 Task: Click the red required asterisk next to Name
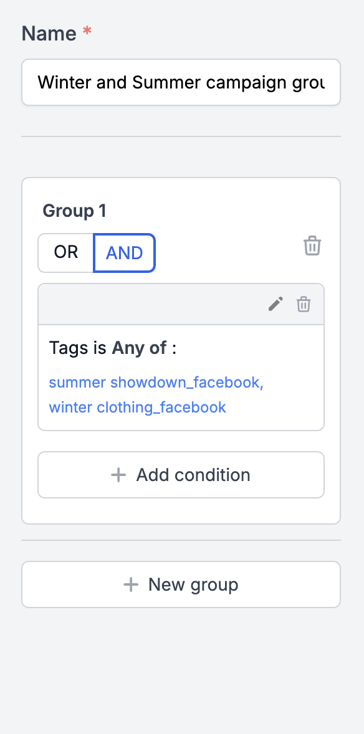(87, 31)
